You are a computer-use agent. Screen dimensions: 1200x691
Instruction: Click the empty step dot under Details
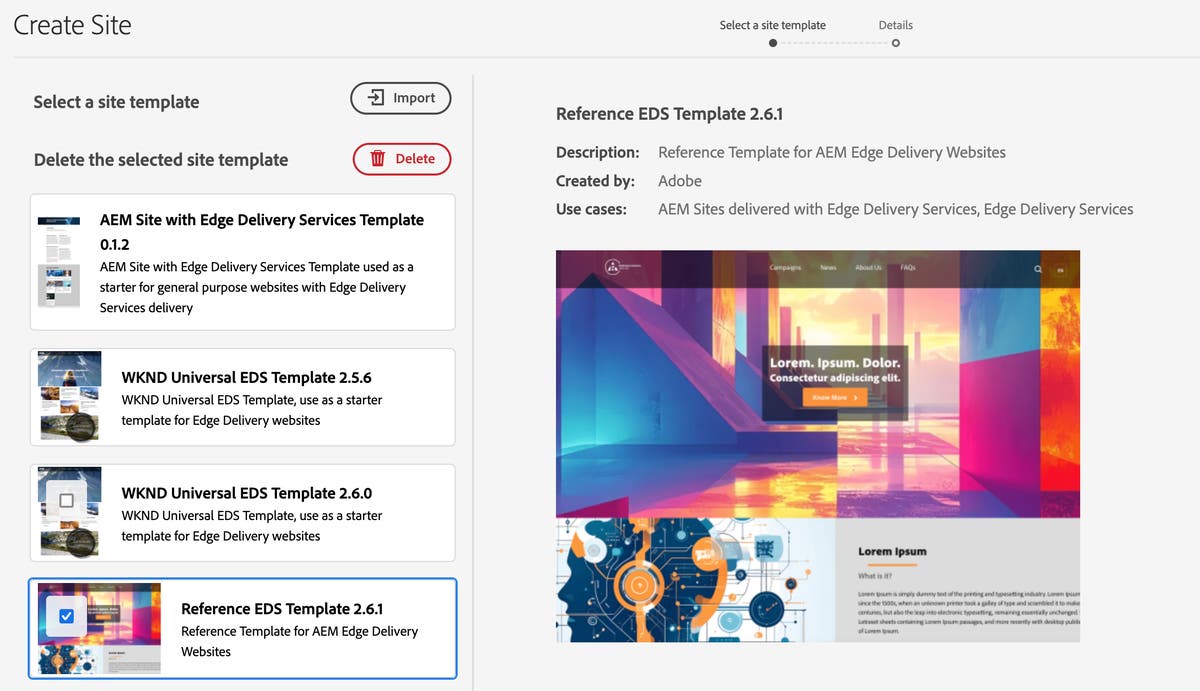pos(895,43)
